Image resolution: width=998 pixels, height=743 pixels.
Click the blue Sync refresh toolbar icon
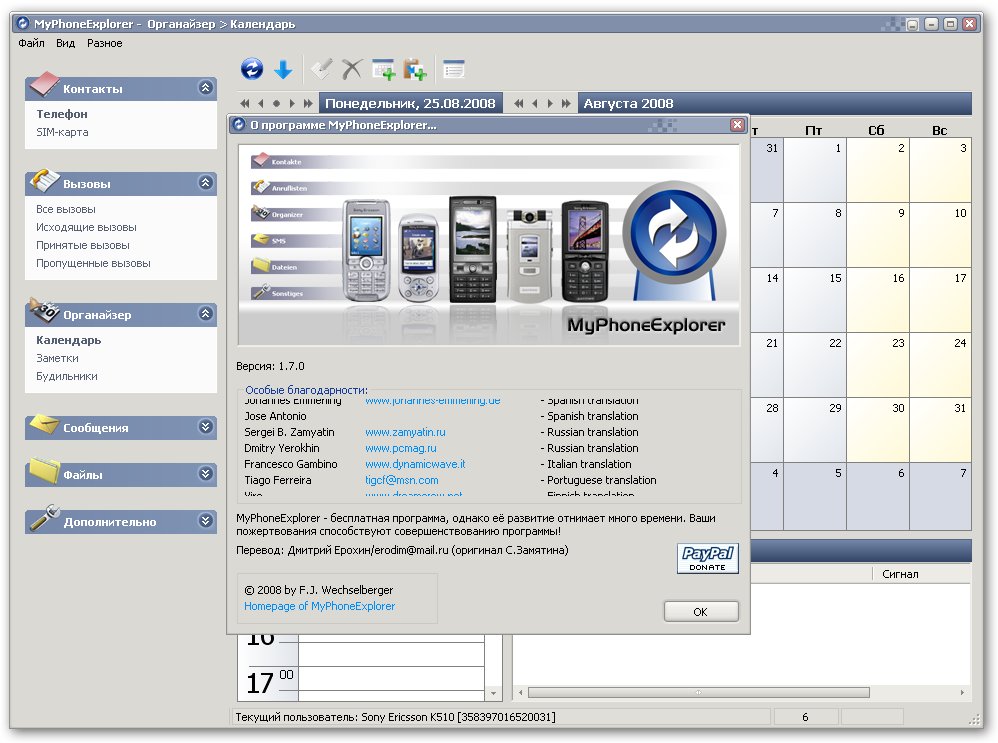(252, 69)
